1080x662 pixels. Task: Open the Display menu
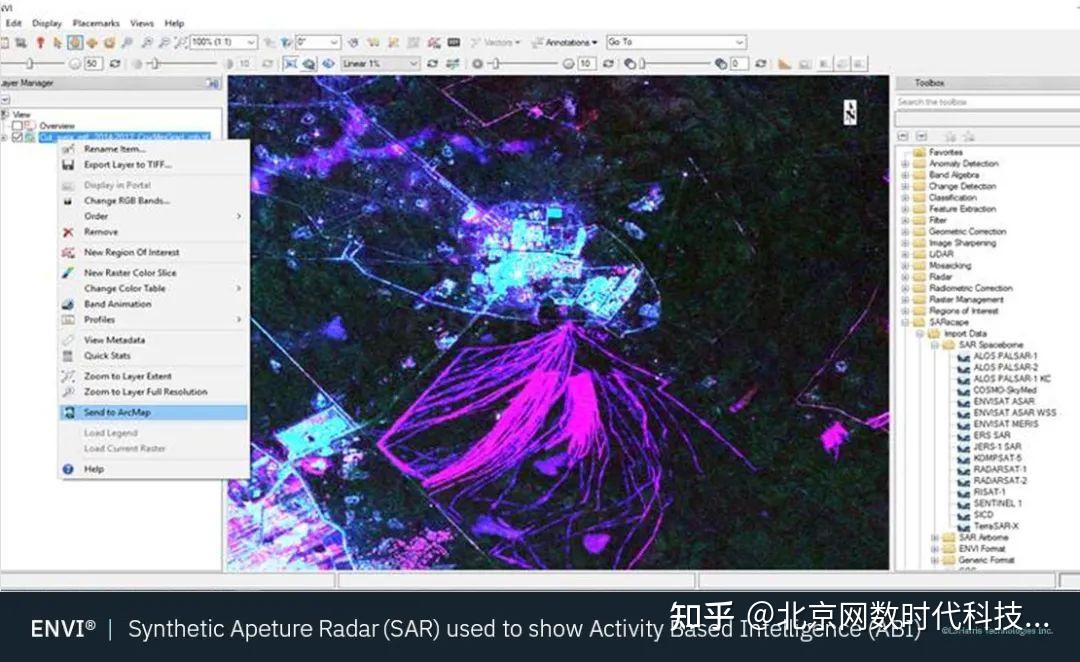click(46, 22)
